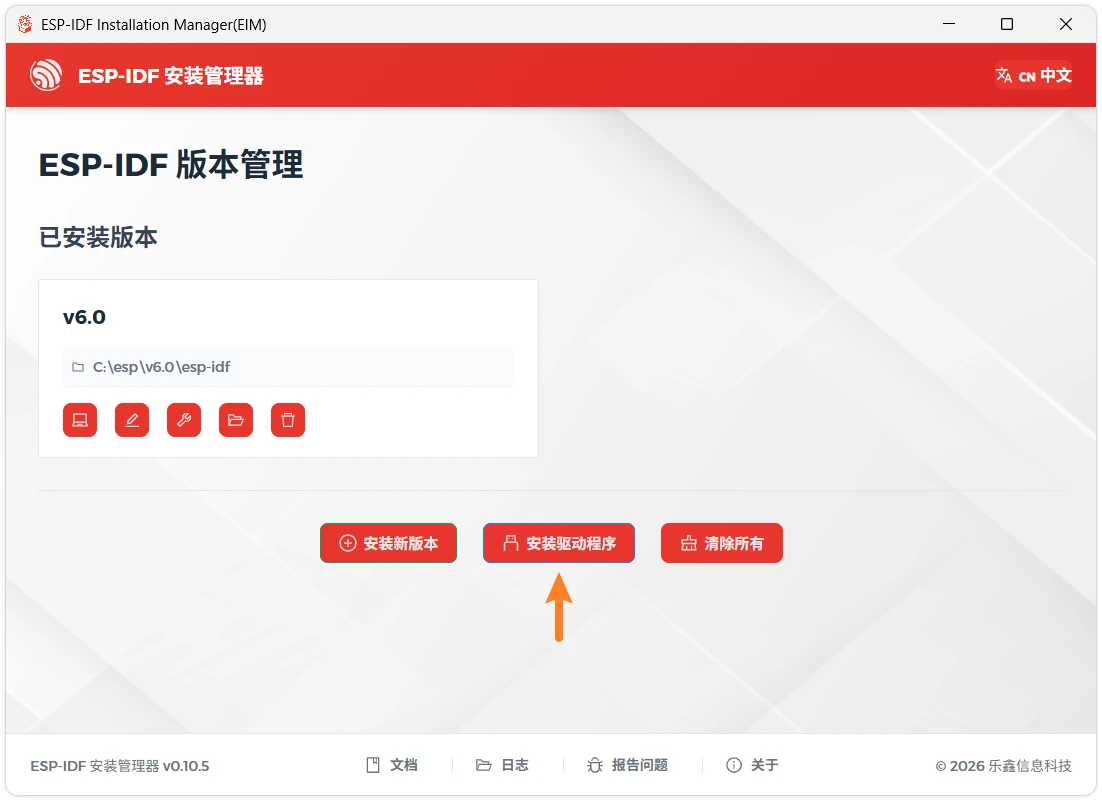Image resolution: width=1102 pixels, height=801 pixels.
Task: Click the bug icon next to 报告问题
Action: click(x=596, y=764)
